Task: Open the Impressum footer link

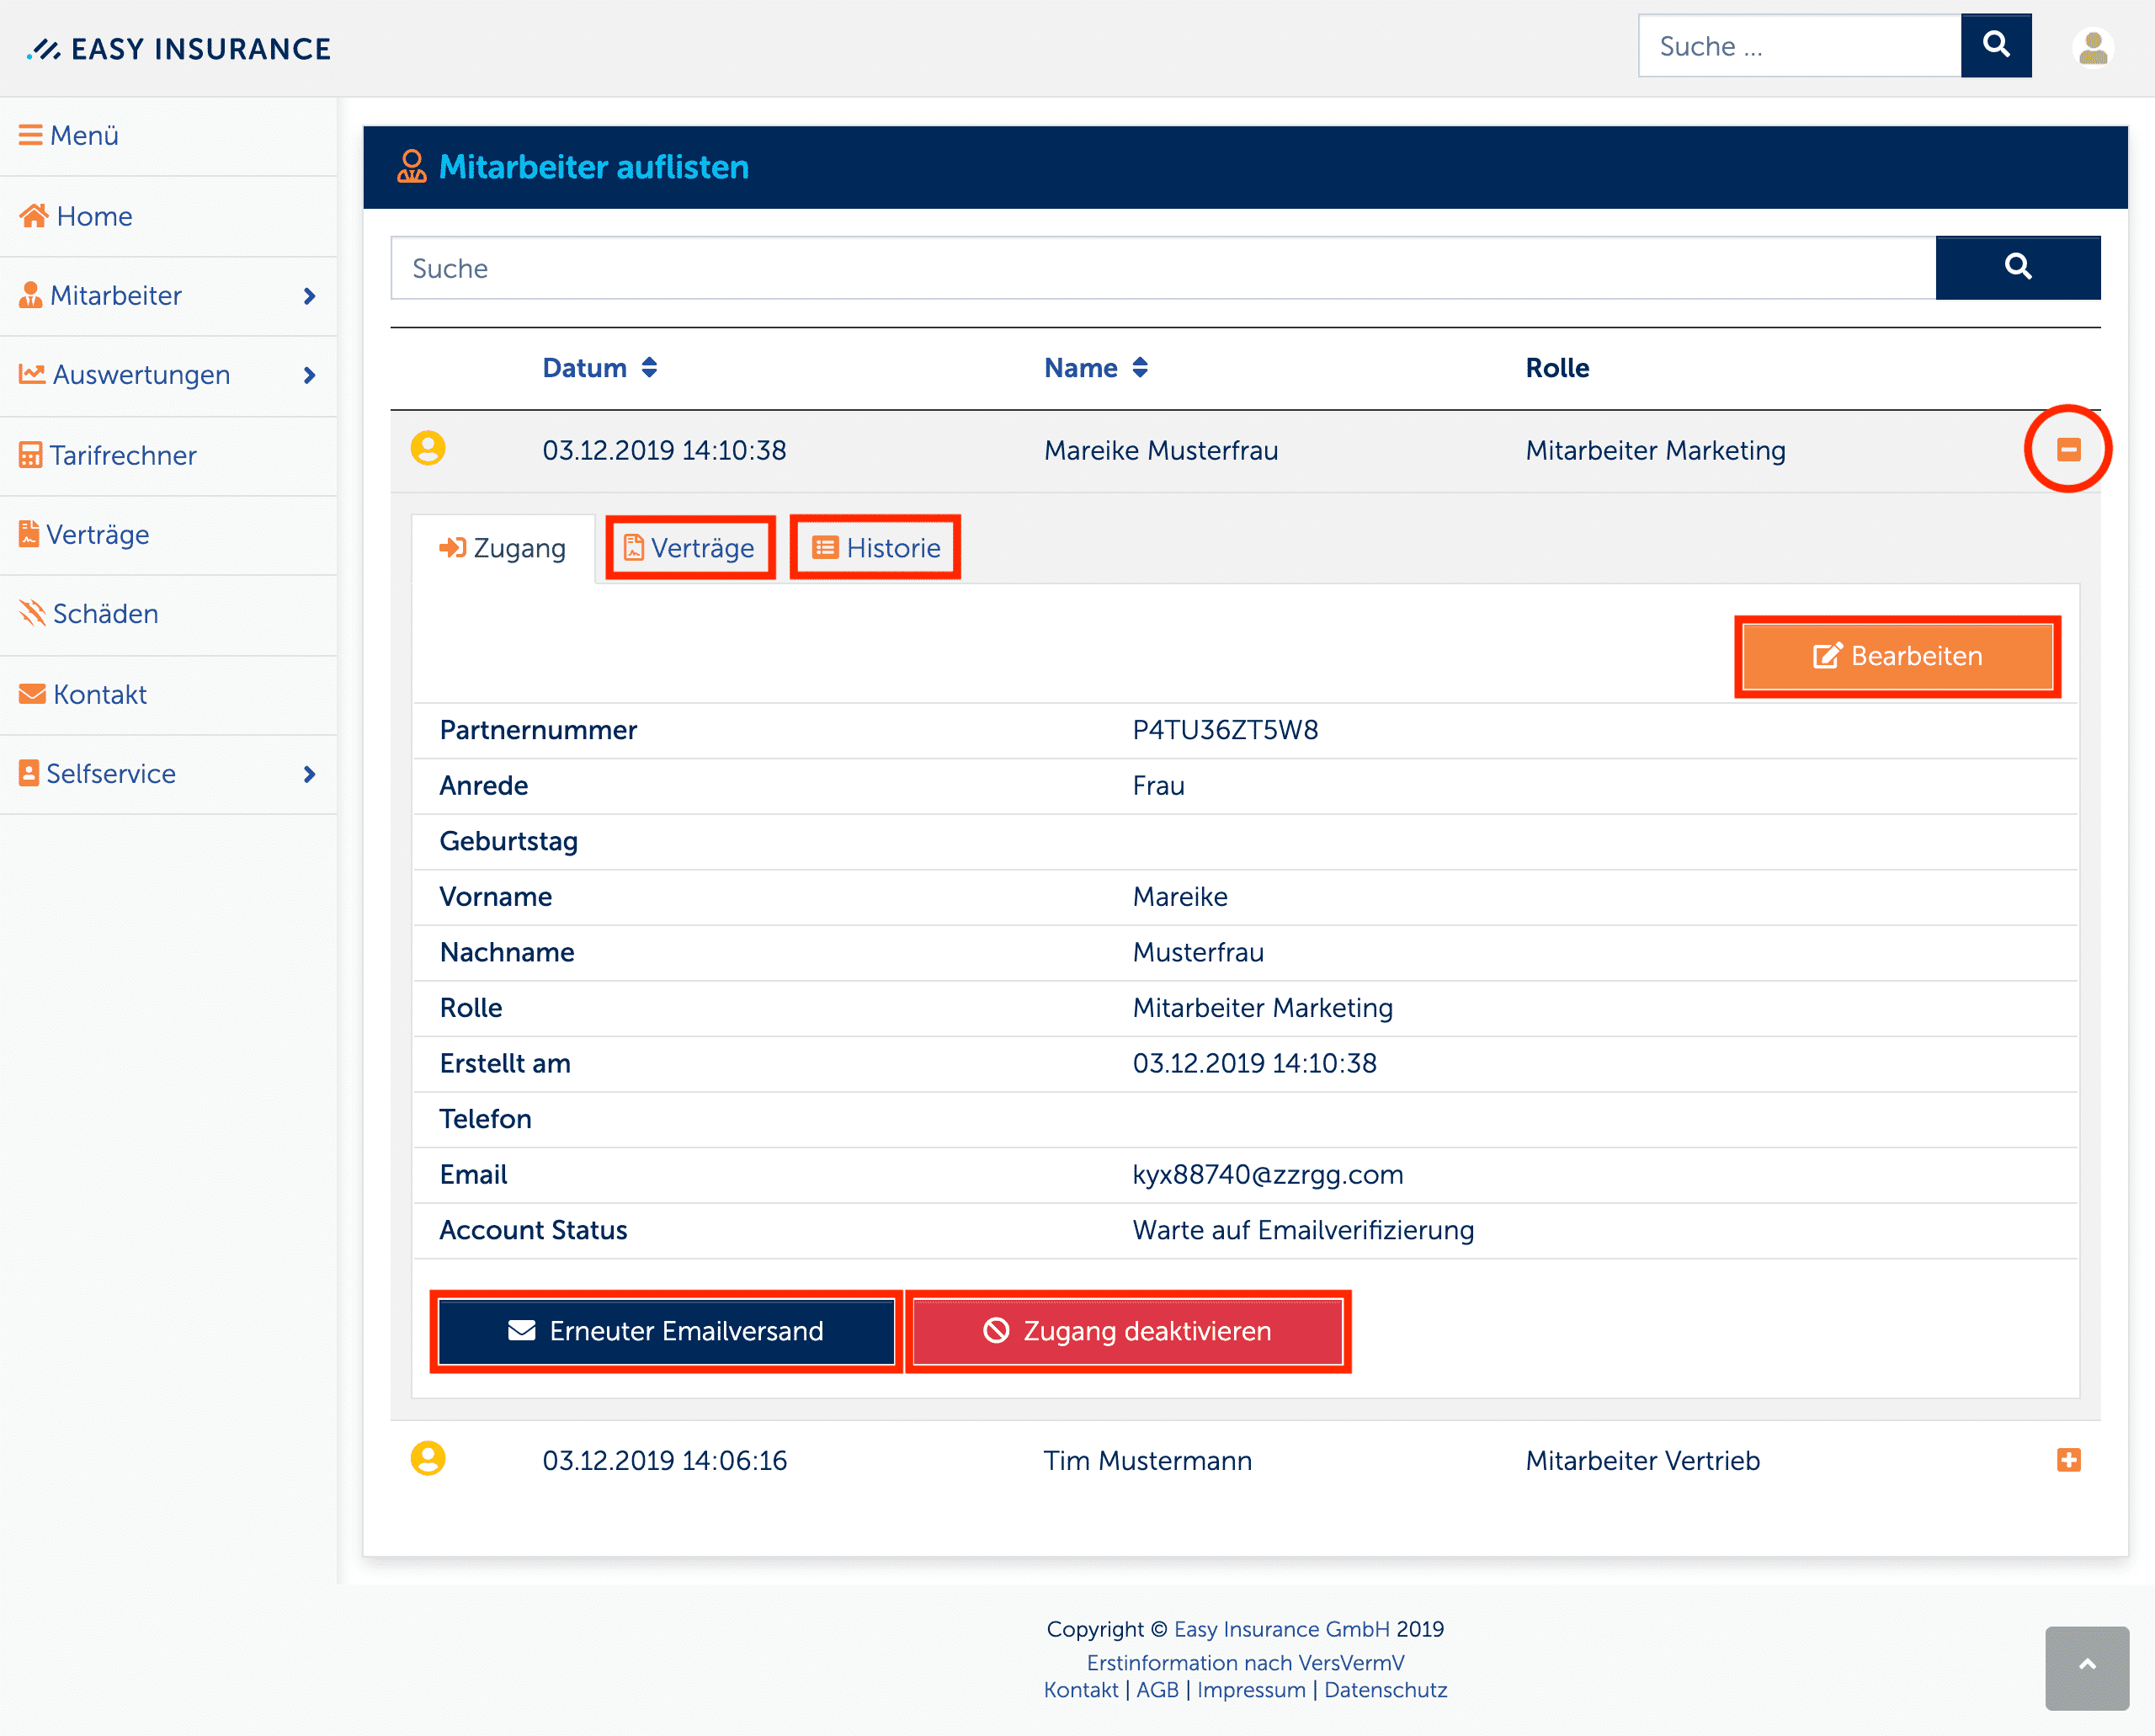Action: point(1251,1690)
